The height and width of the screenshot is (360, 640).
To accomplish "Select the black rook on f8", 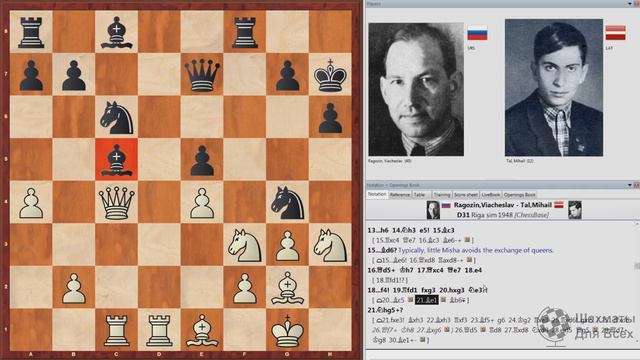I will pos(245,32).
